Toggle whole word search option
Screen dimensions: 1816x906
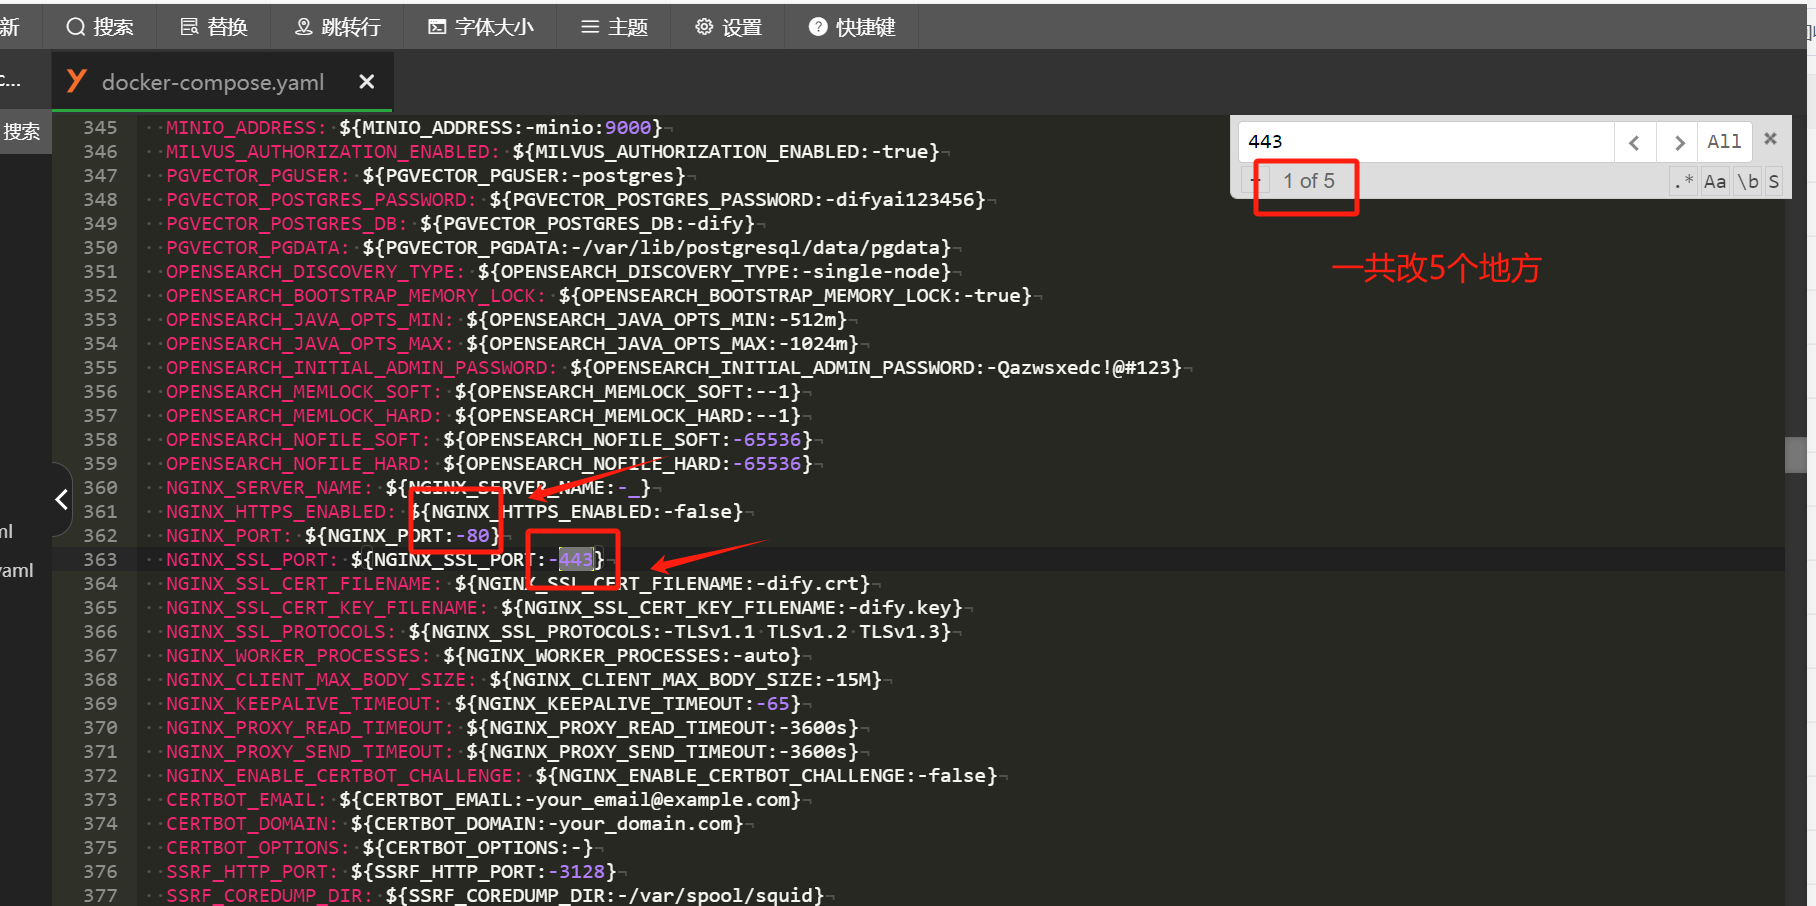coord(1747,181)
